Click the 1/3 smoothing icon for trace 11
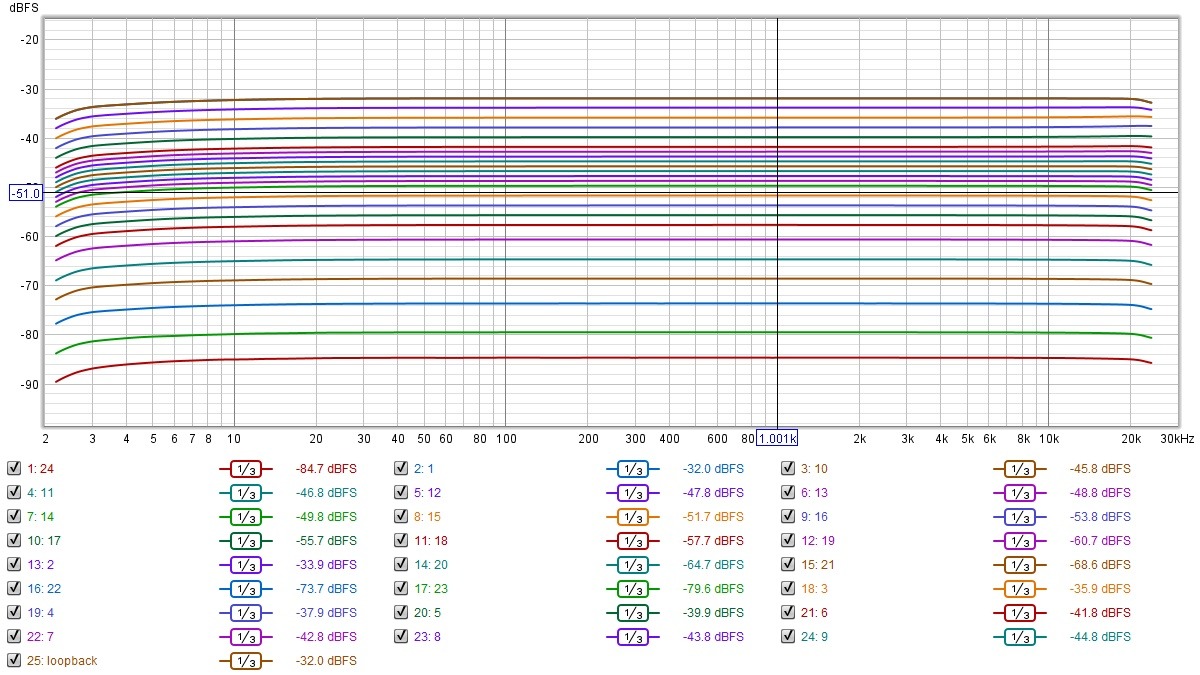The image size is (1200, 675). click(x=245, y=492)
